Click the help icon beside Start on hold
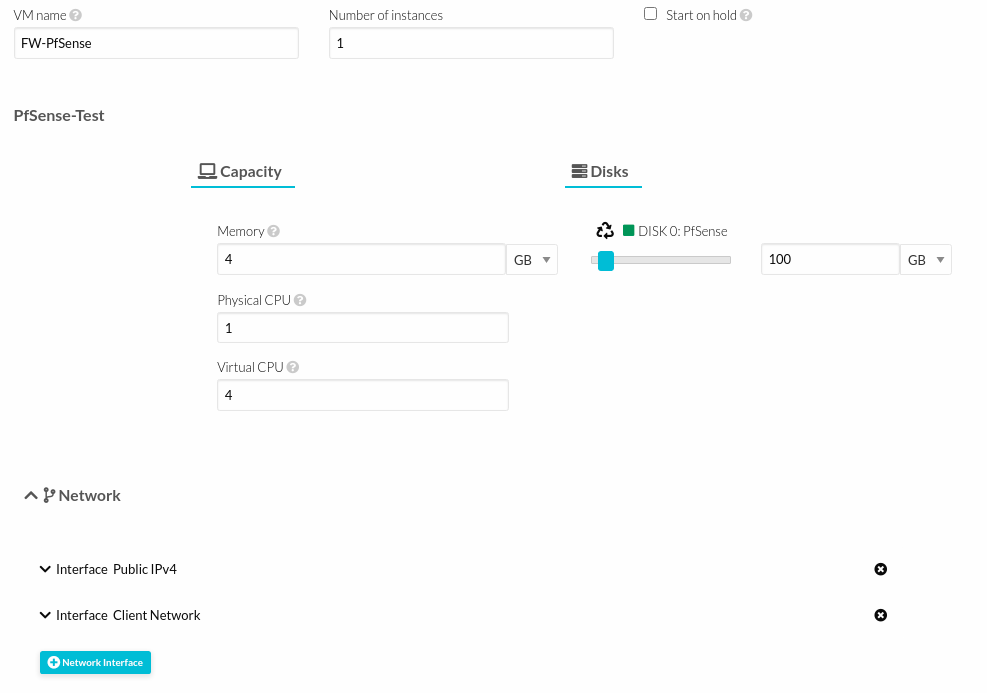The image size is (987, 693). pyautogui.click(x=746, y=16)
